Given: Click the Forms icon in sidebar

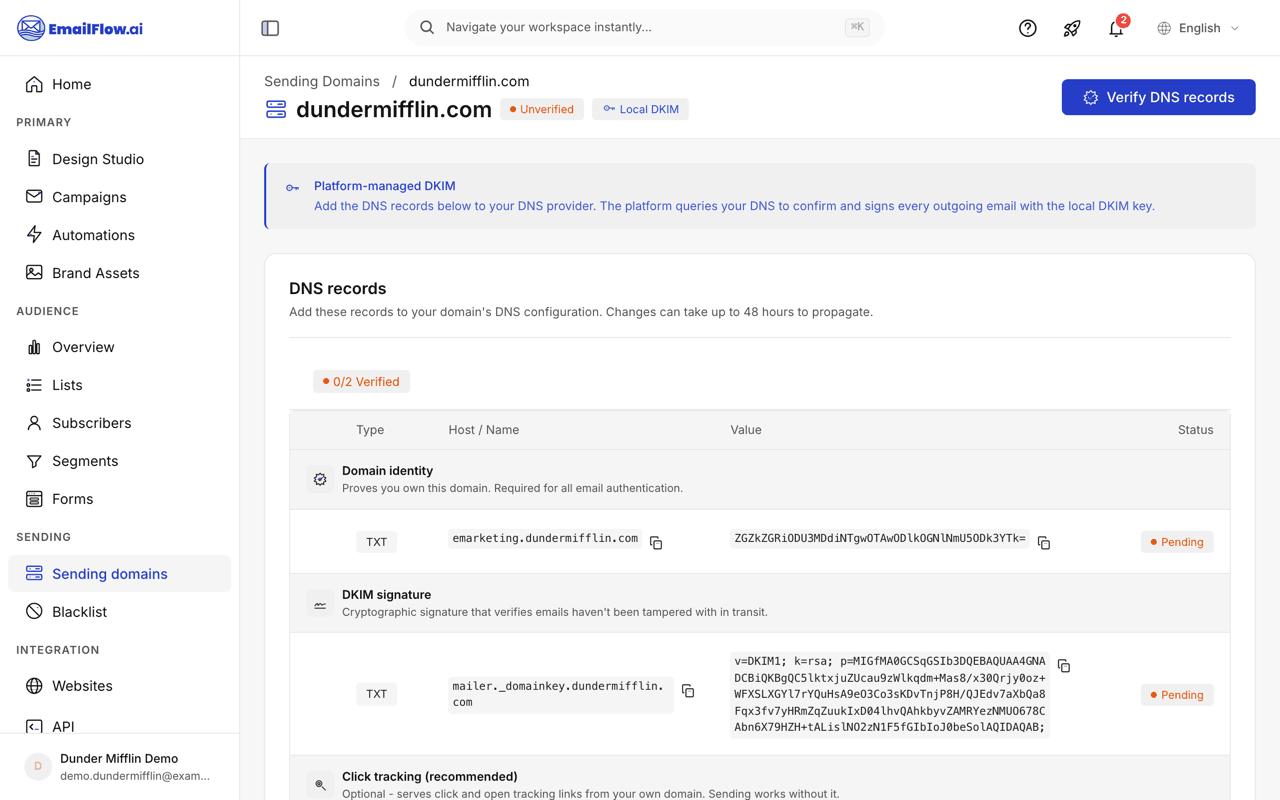Looking at the screenshot, I should click(x=34, y=499).
